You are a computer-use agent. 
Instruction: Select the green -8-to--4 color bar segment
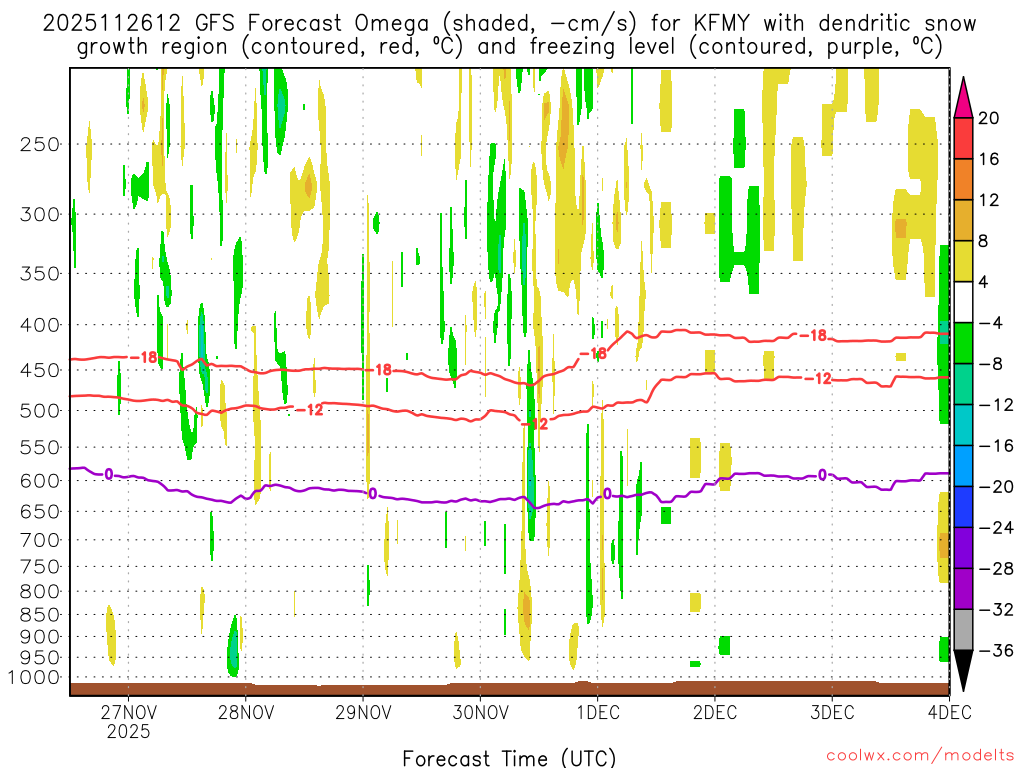point(963,343)
